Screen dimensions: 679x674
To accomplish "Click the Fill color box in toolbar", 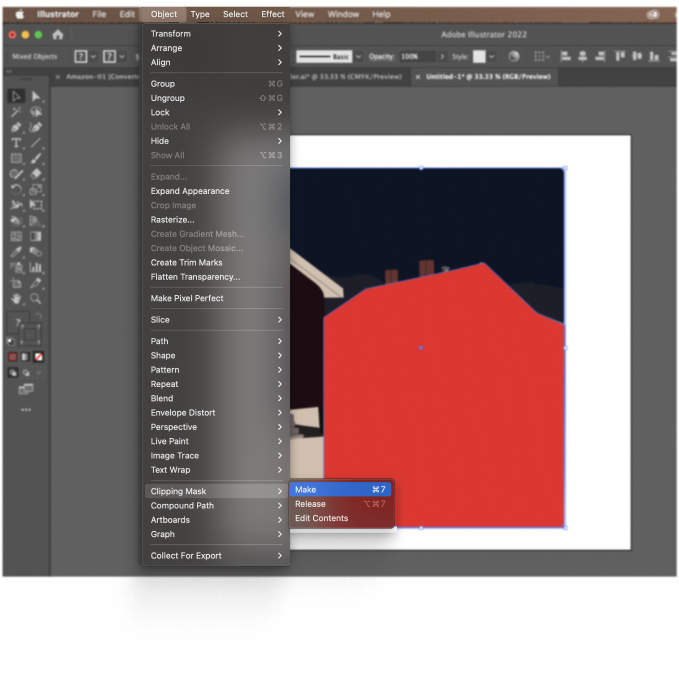I will tap(17, 323).
